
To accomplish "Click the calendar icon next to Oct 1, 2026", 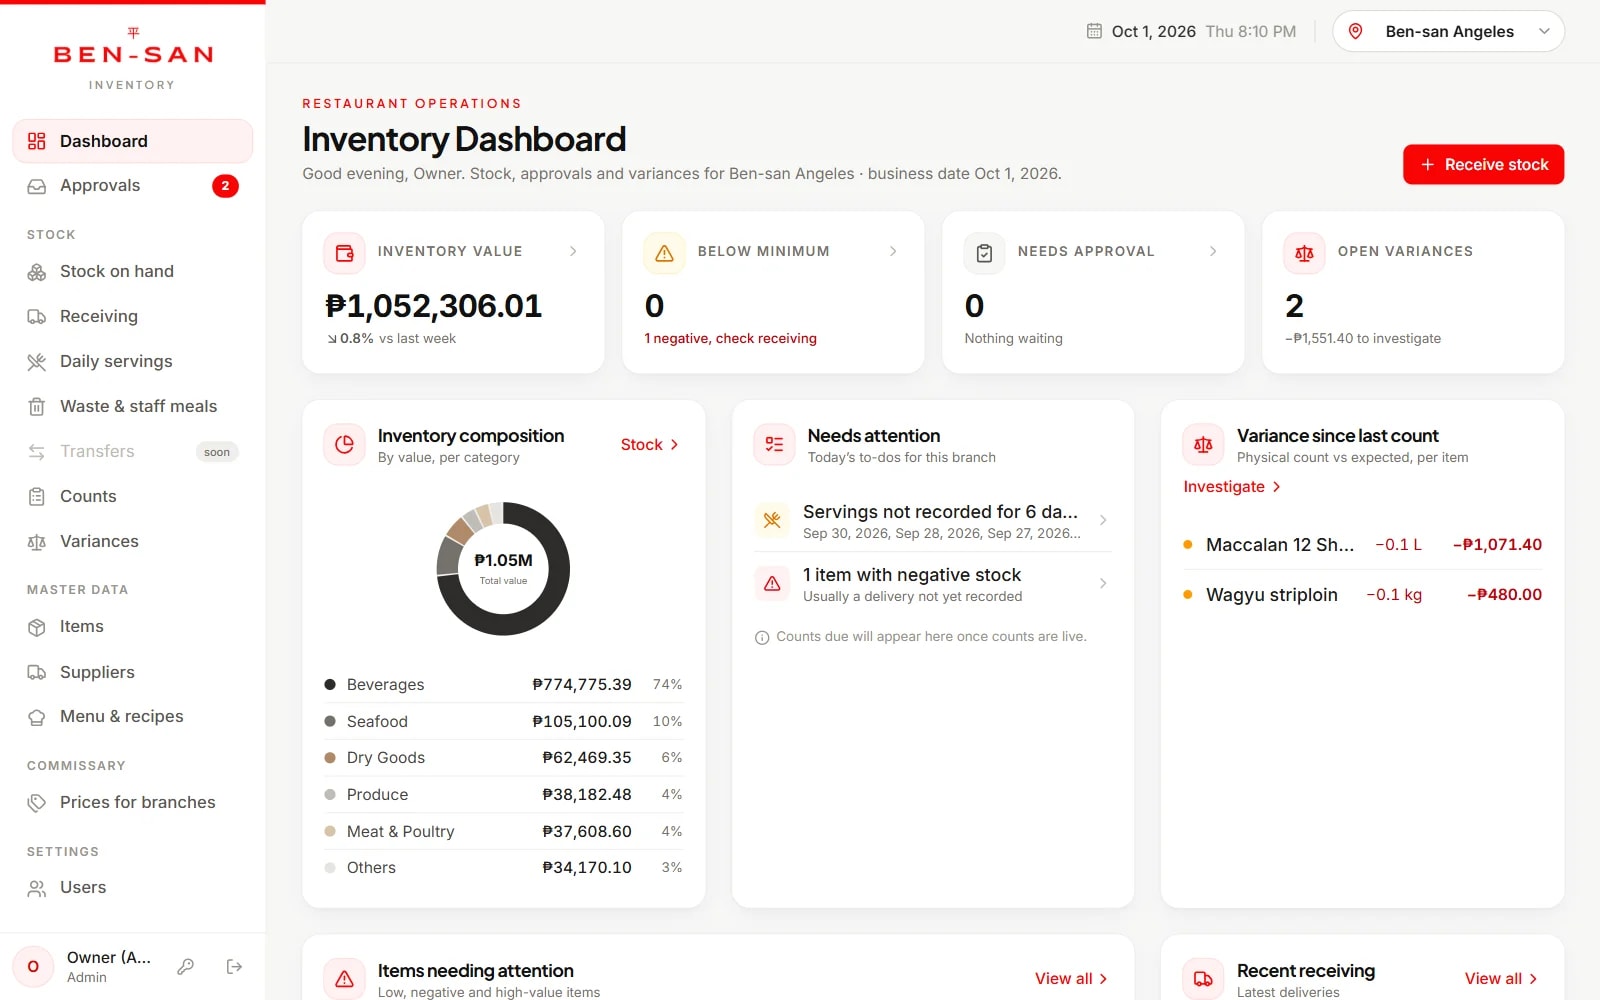I will tap(1094, 31).
